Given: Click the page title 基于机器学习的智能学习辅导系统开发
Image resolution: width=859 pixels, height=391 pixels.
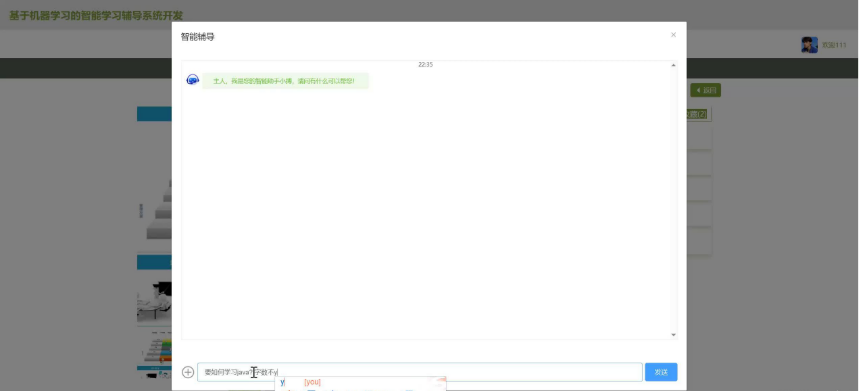Looking at the screenshot, I should pyautogui.click(x=96, y=15).
